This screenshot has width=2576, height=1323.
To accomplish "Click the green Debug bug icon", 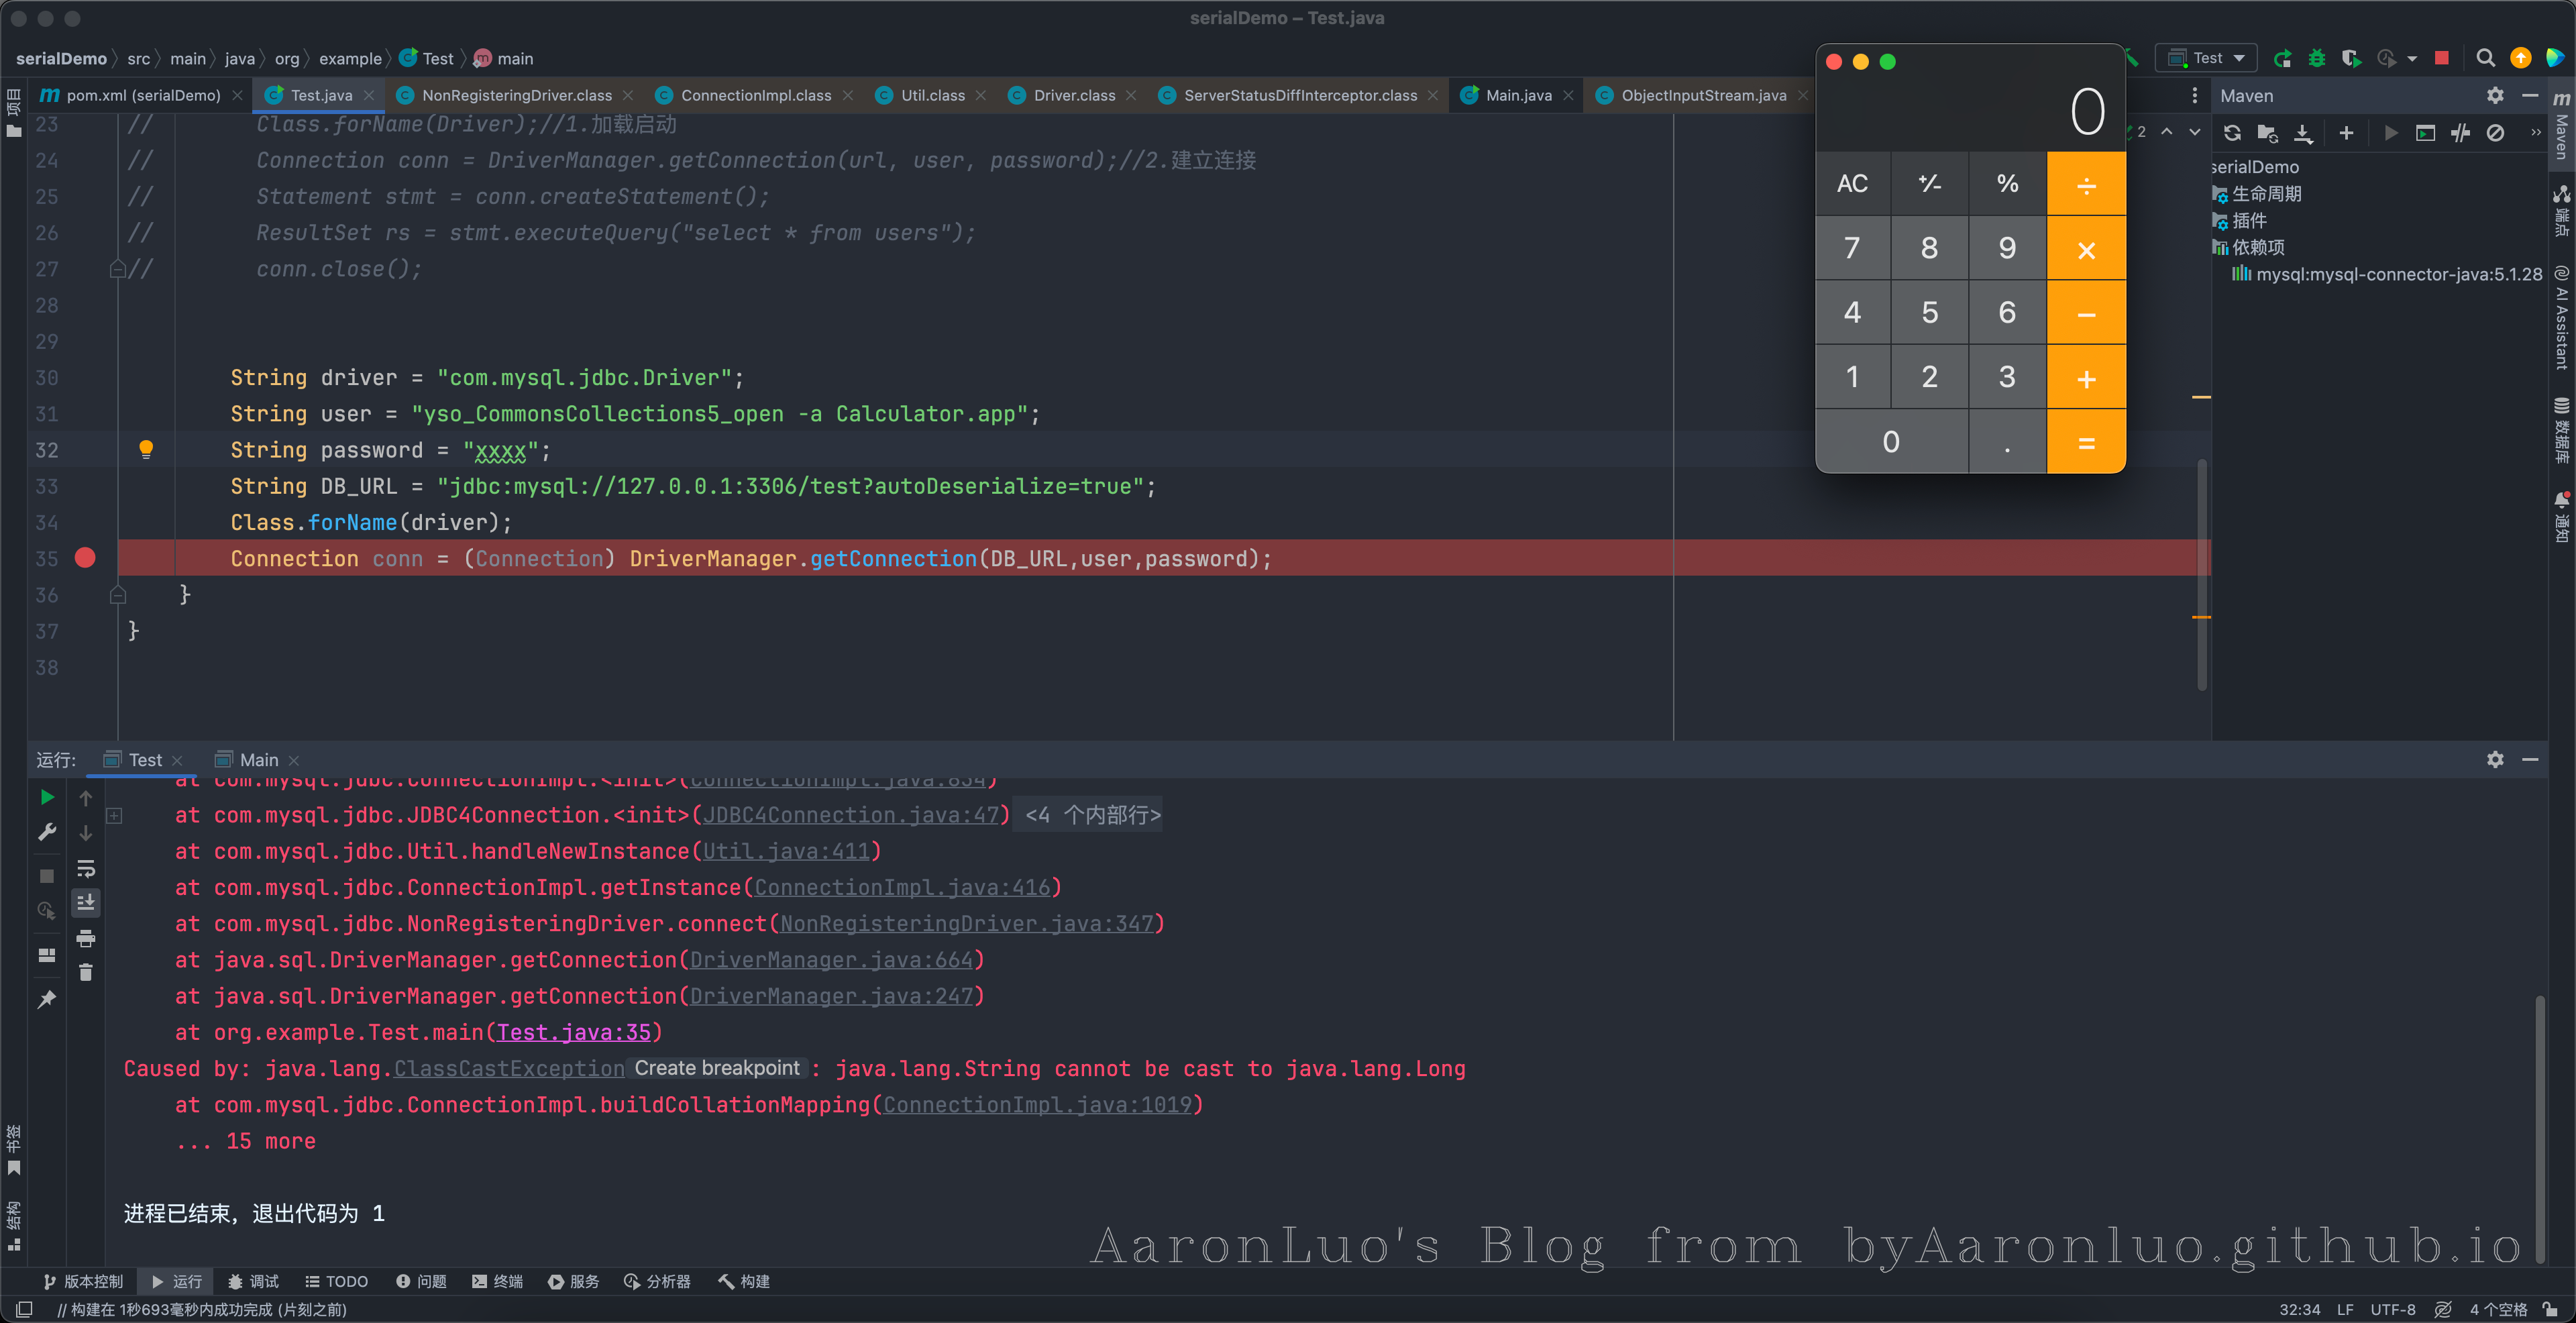I will tap(2317, 59).
